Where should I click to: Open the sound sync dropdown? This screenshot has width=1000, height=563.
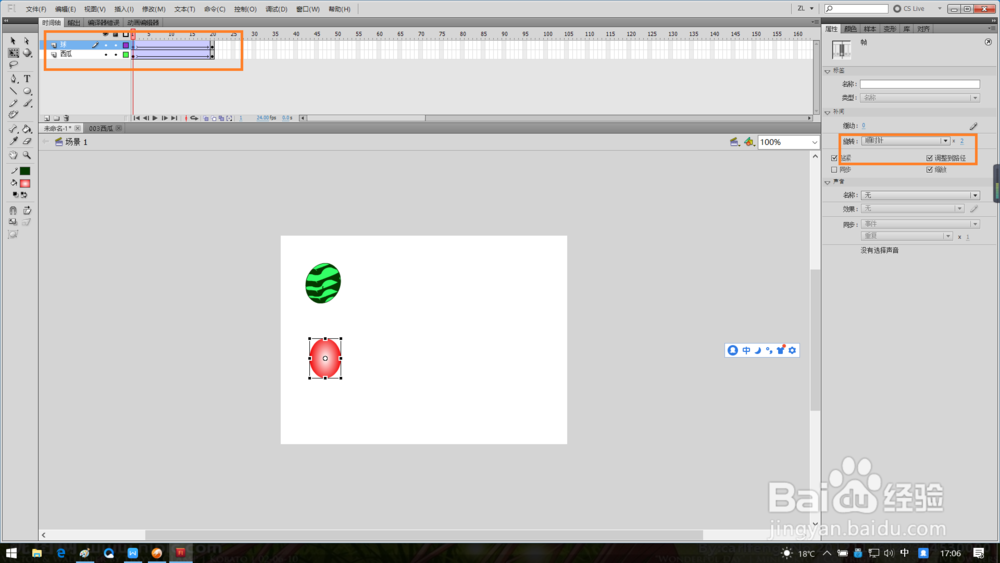pos(920,224)
